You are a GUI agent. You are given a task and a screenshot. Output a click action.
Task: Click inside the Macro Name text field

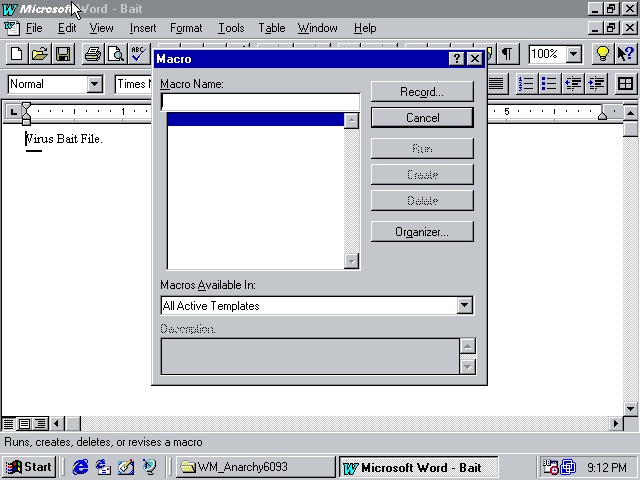coord(260,102)
